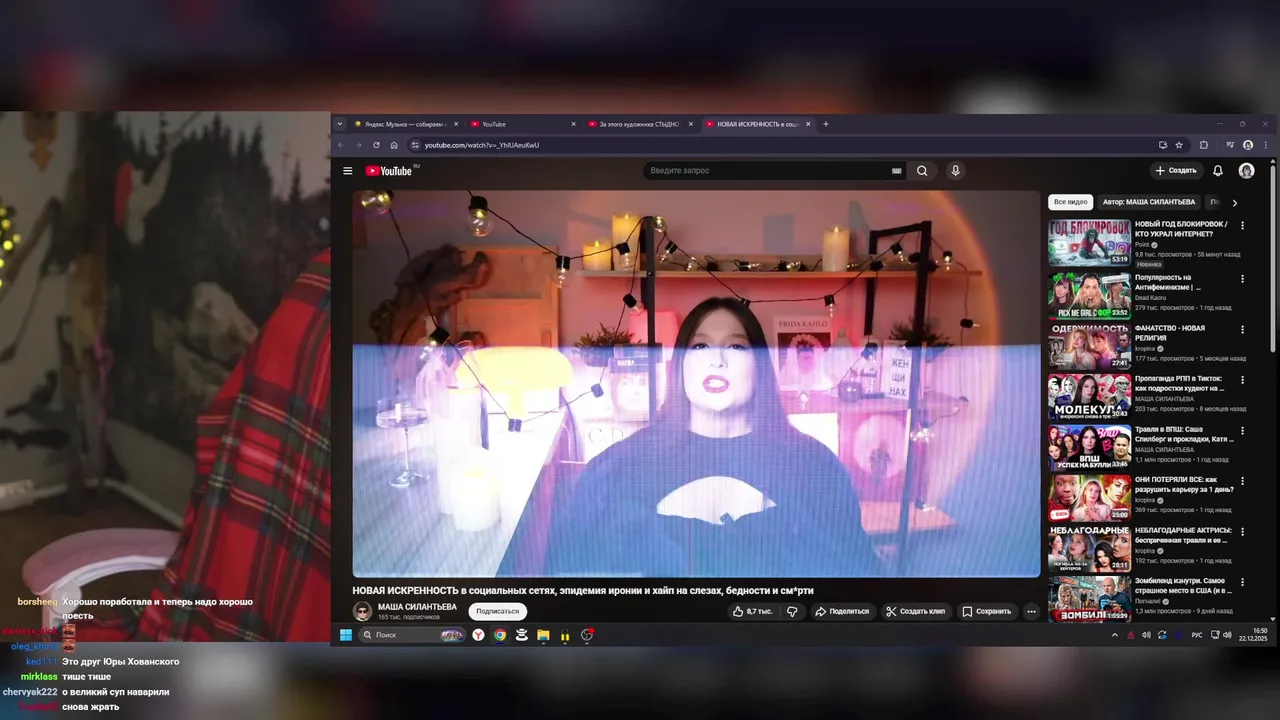Close the Яндекс Музыка tab
Viewport: 1280px width, 720px height.
point(456,124)
